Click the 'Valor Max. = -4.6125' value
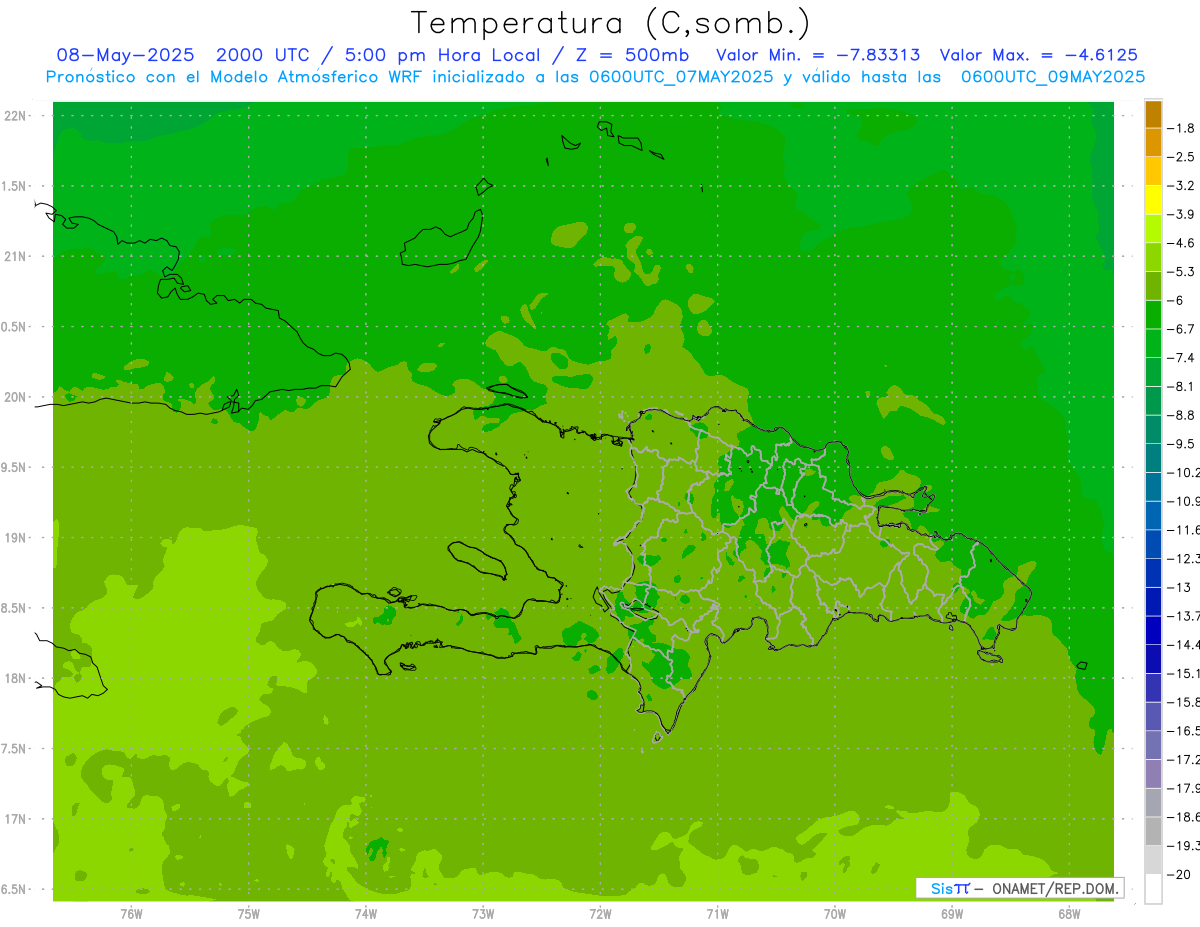The width and height of the screenshot is (1200, 927). coord(1039,55)
